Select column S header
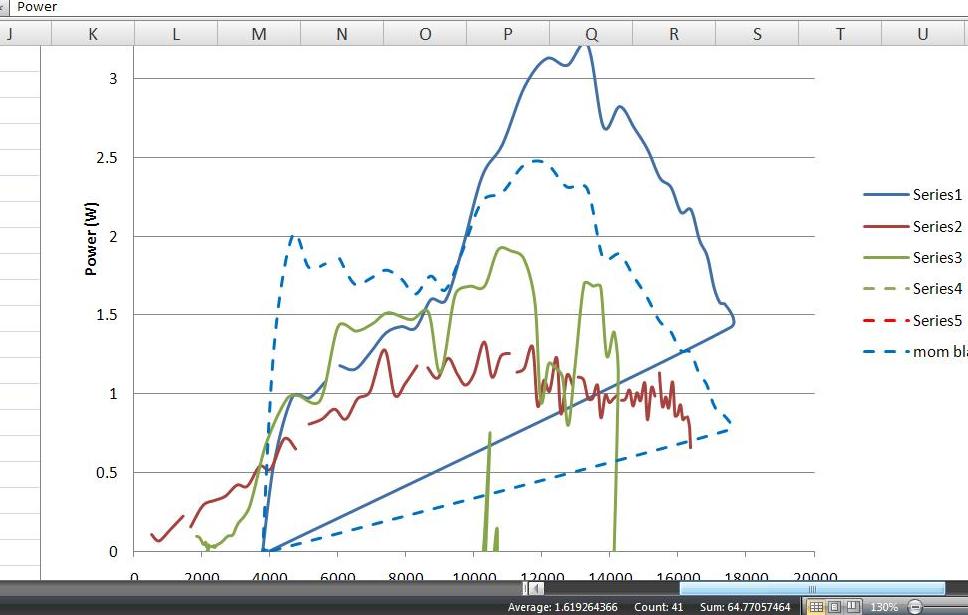 click(x=757, y=34)
